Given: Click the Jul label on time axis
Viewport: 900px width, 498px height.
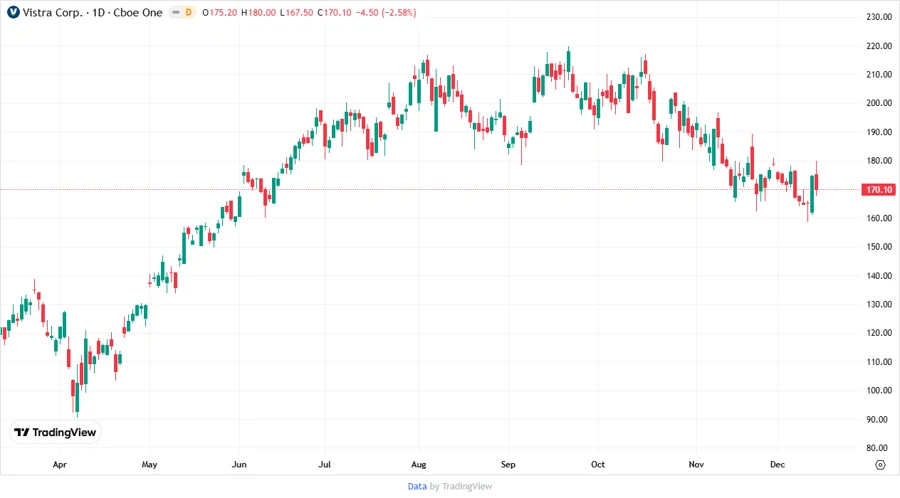Looking at the screenshot, I should click(x=324, y=464).
